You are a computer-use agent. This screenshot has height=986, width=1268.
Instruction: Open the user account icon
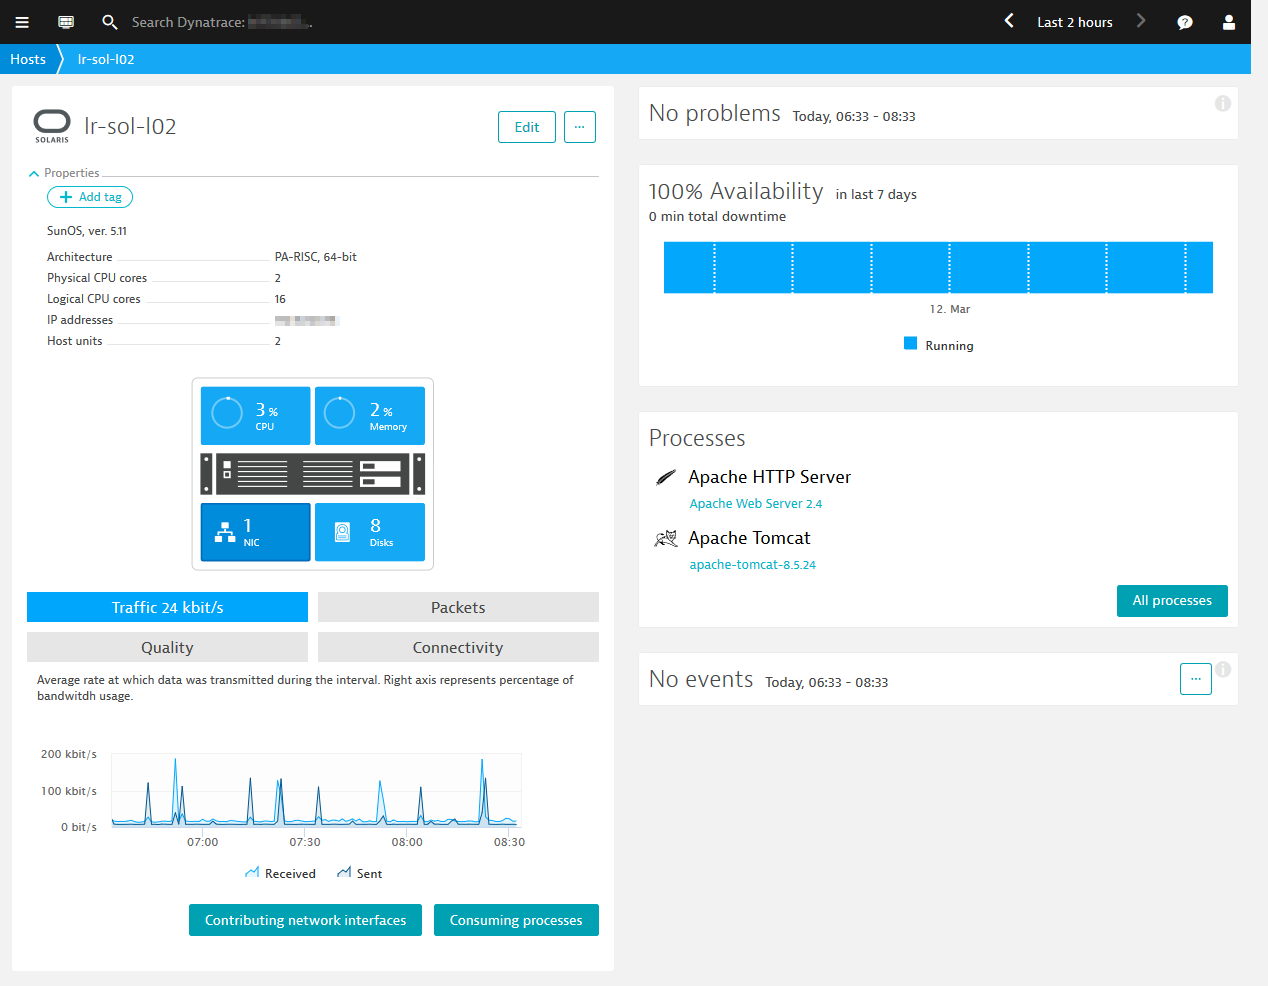click(1229, 22)
